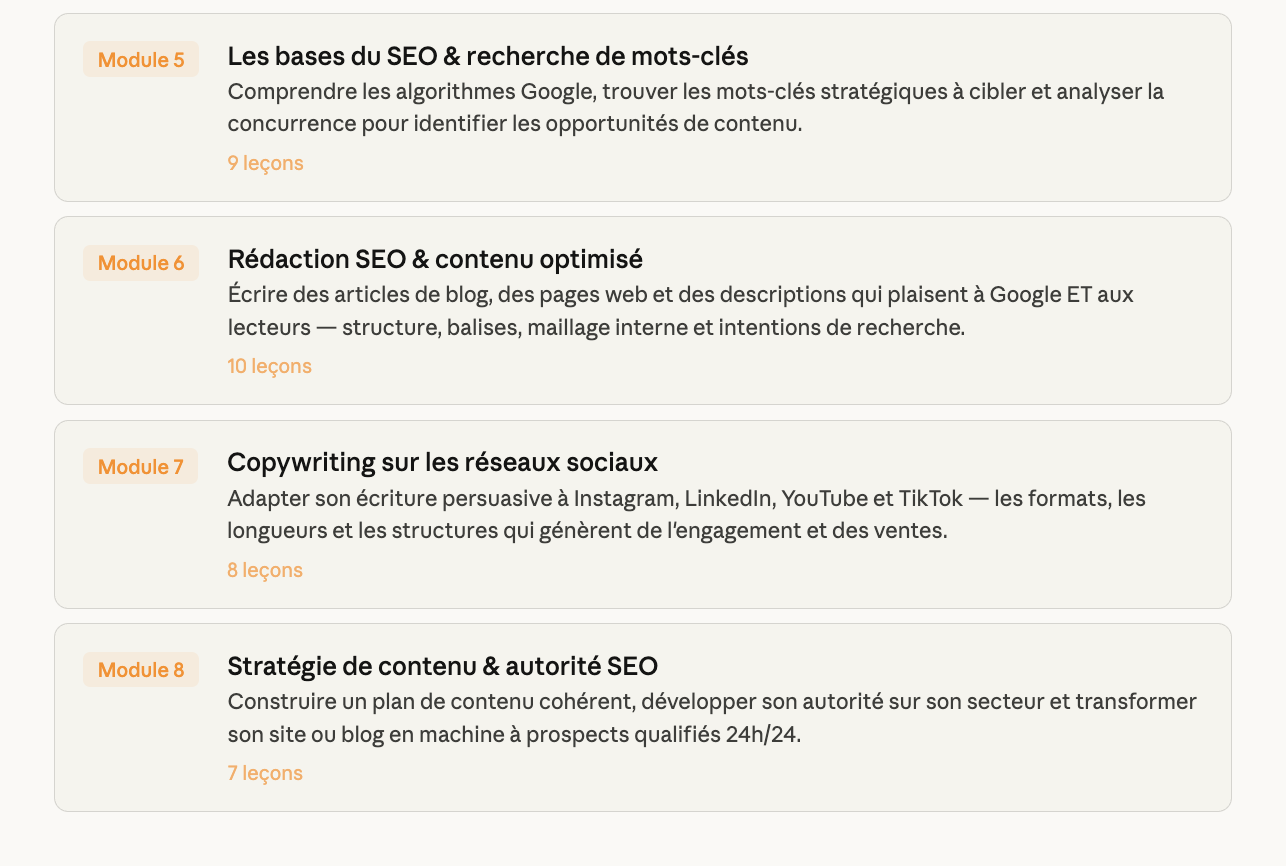Click the "9 leçons" label
This screenshot has width=1286, height=866.
click(x=265, y=163)
